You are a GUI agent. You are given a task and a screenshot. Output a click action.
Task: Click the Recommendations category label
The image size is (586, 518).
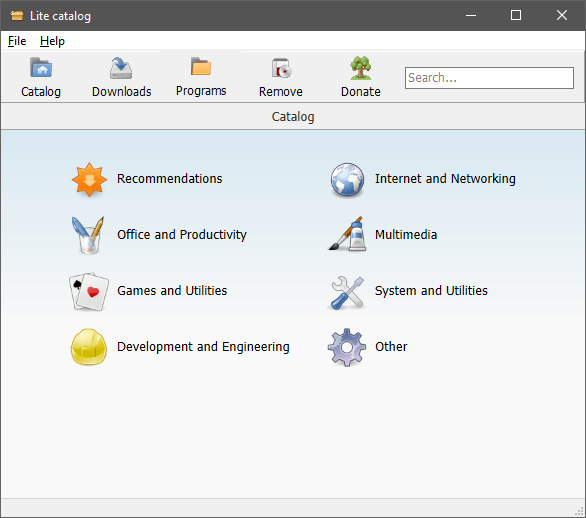(170, 179)
